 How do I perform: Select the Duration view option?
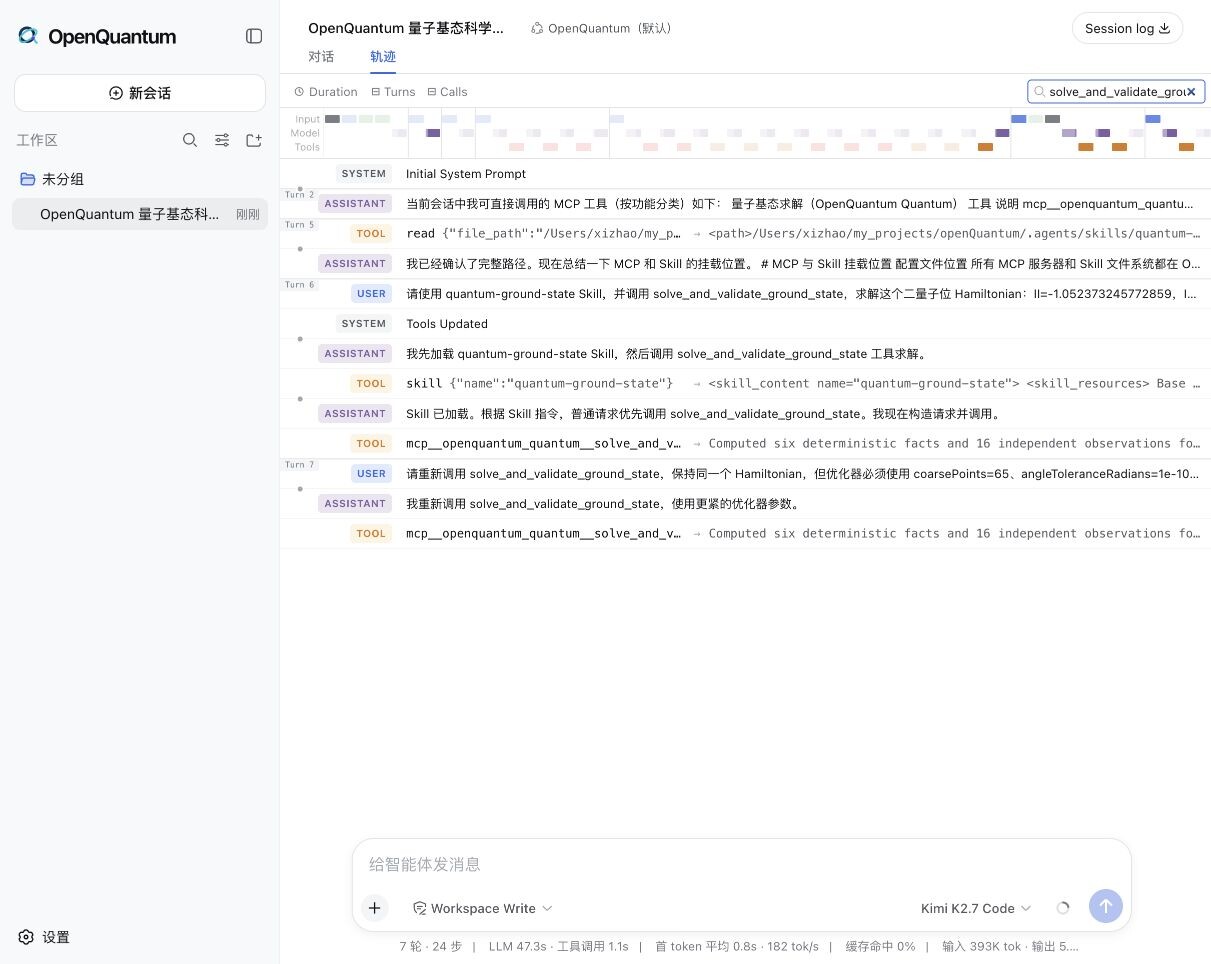(x=326, y=92)
